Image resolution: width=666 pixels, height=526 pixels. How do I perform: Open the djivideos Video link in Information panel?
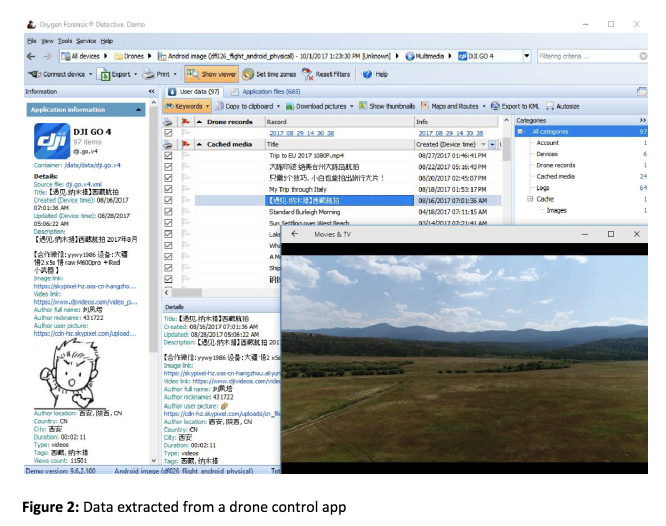click(85, 302)
